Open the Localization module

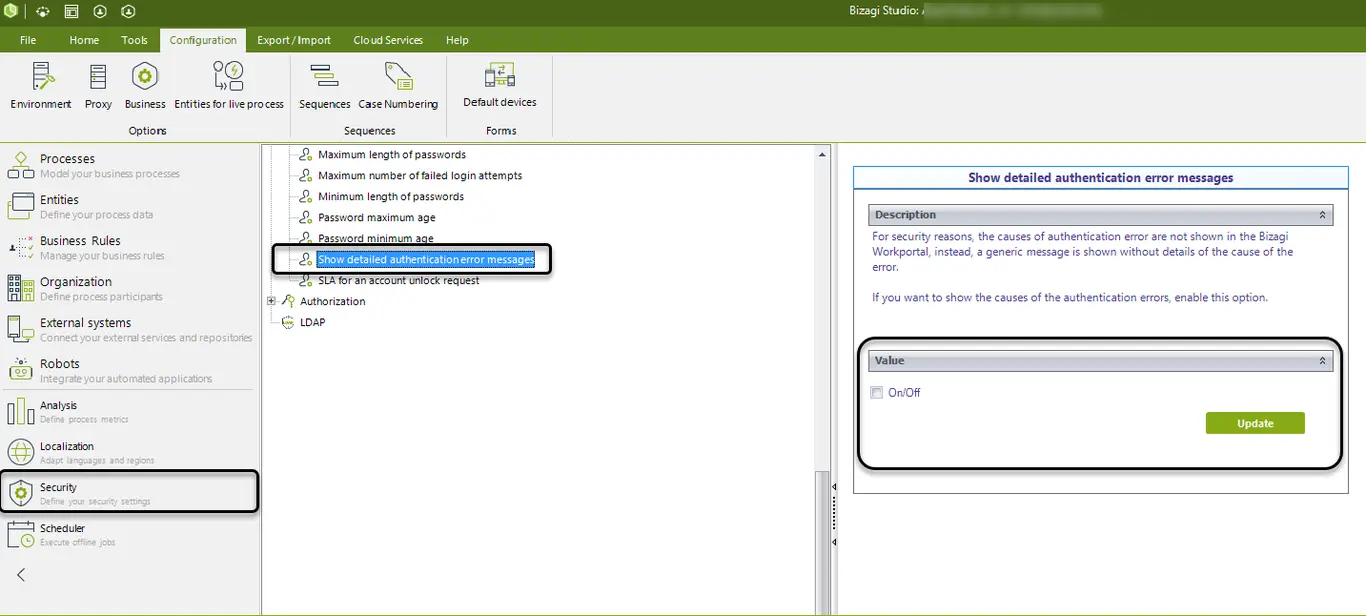130,452
